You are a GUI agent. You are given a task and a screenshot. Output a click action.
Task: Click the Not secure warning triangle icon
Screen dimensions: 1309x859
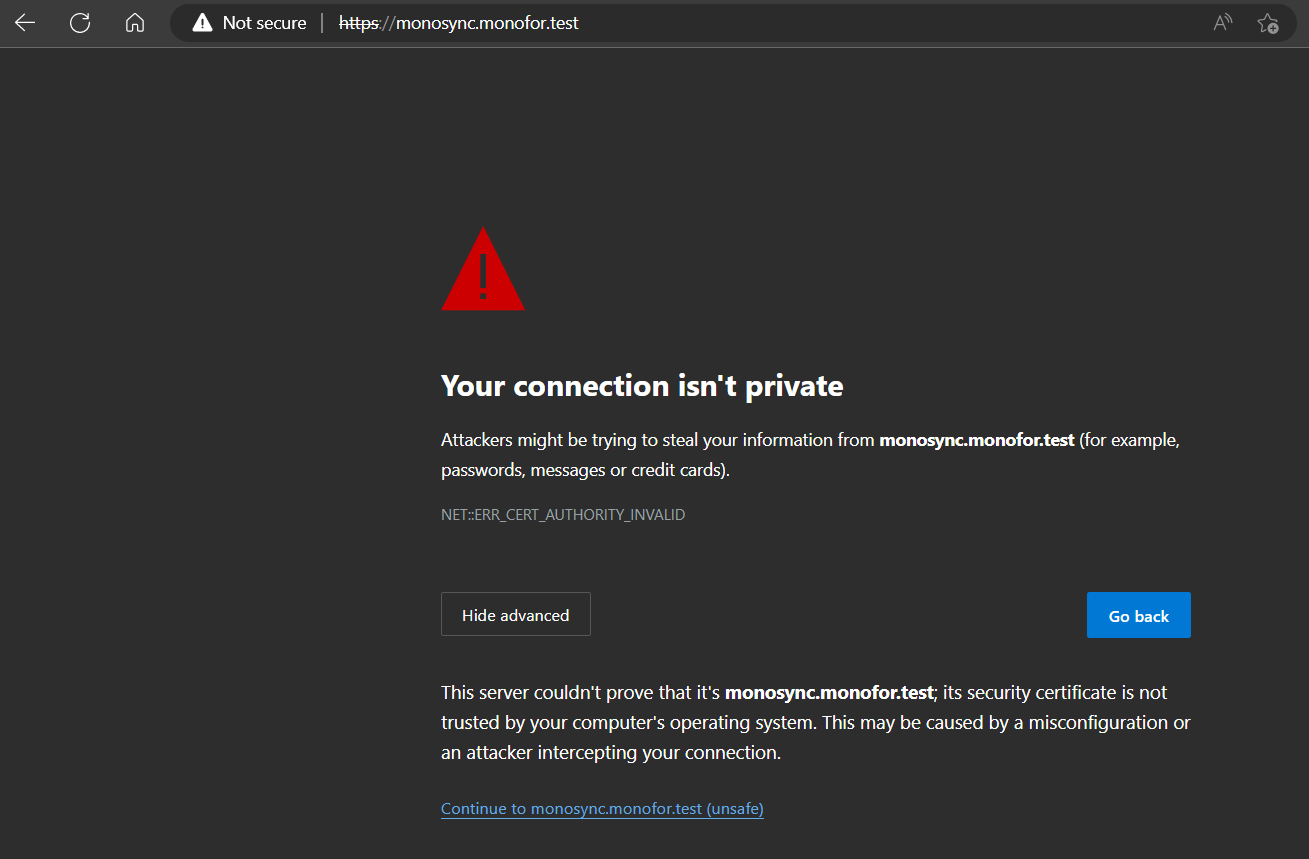(x=203, y=23)
